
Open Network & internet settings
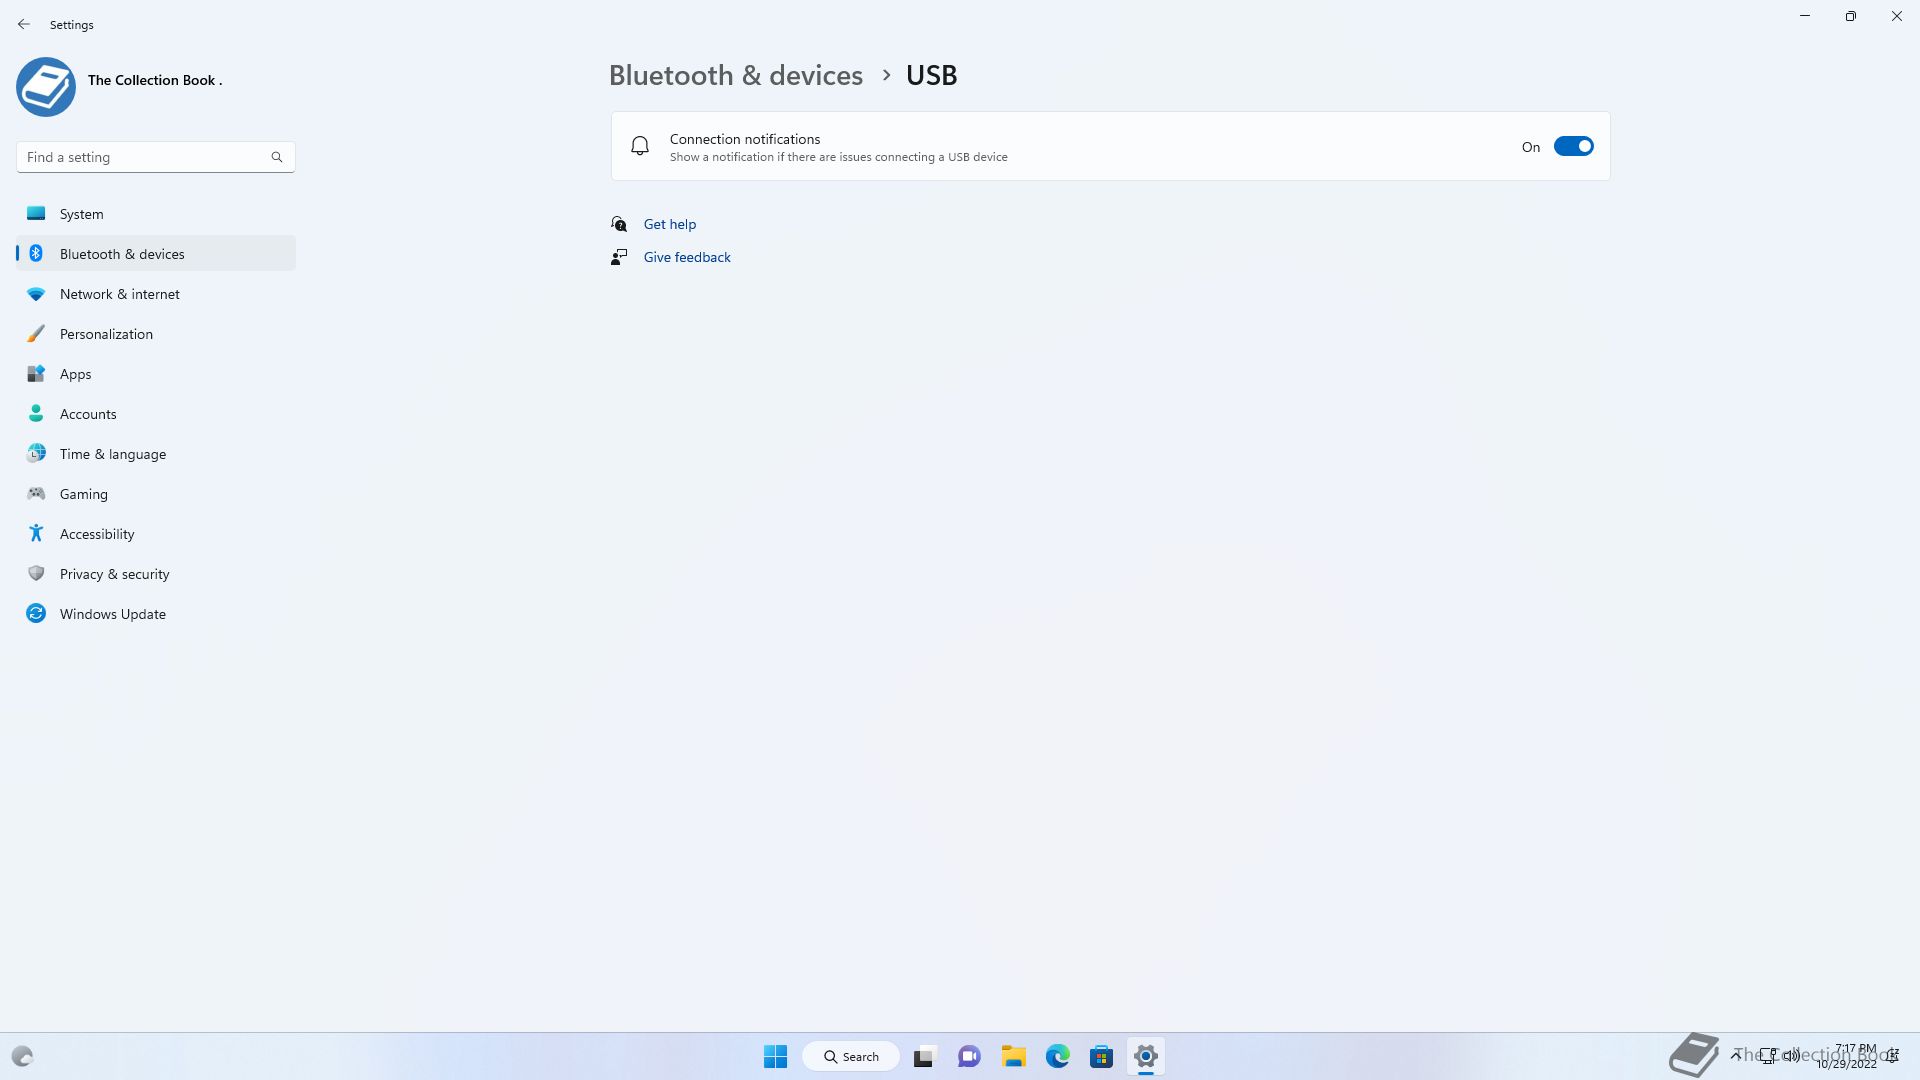(x=120, y=294)
